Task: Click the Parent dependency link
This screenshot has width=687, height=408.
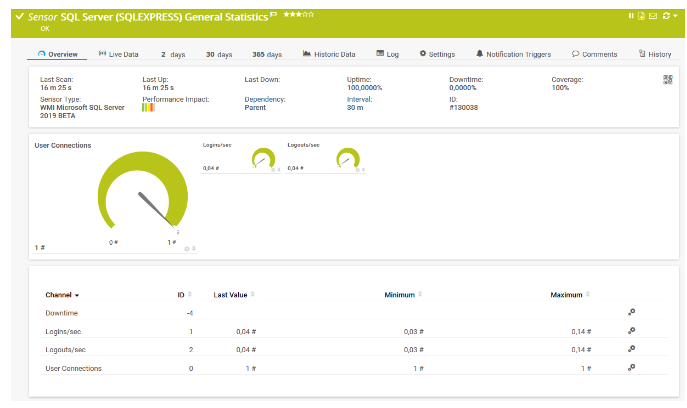Action: click(x=255, y=107)
